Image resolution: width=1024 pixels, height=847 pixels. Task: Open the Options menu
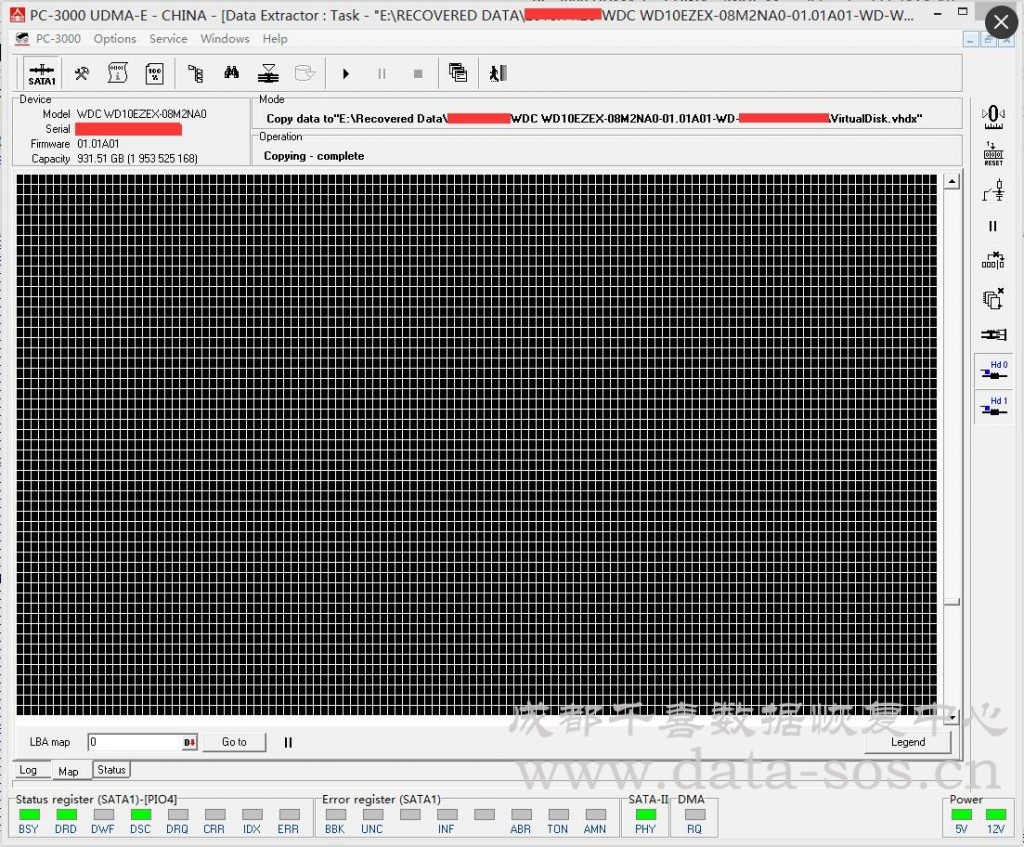(114, 39)
